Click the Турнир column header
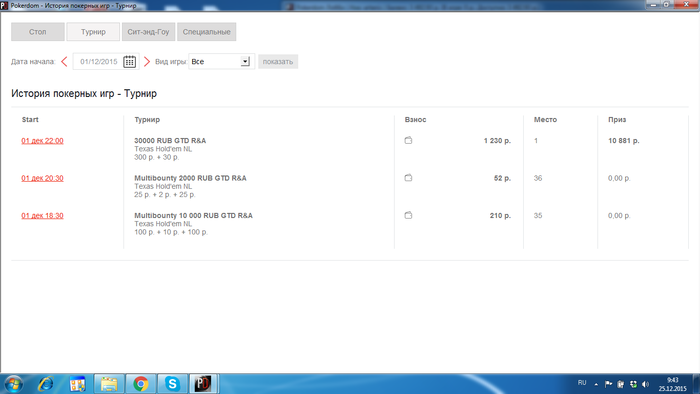 click(x=147, y=120)
